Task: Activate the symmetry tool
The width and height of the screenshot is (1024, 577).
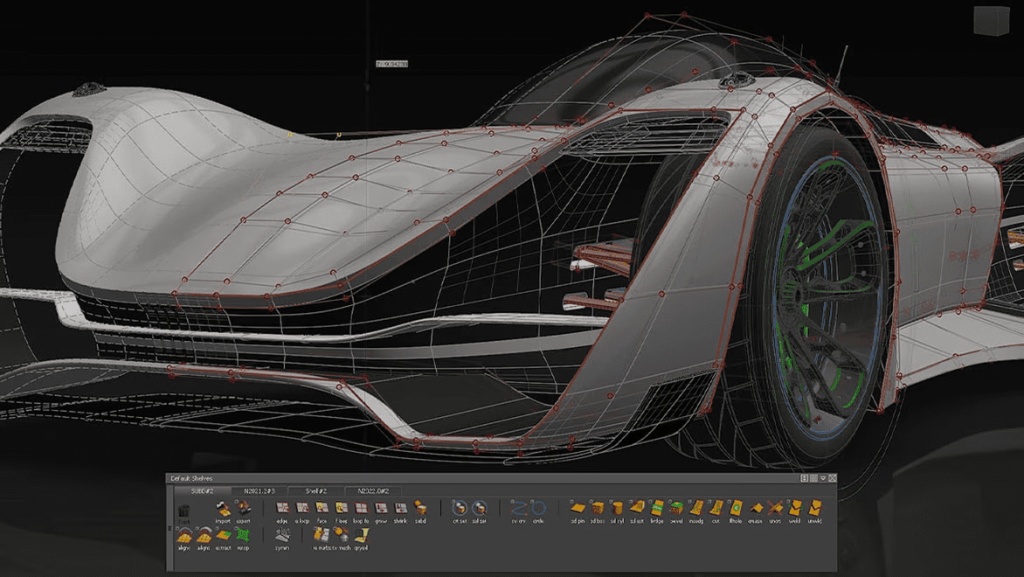Action: coord(280,535)
